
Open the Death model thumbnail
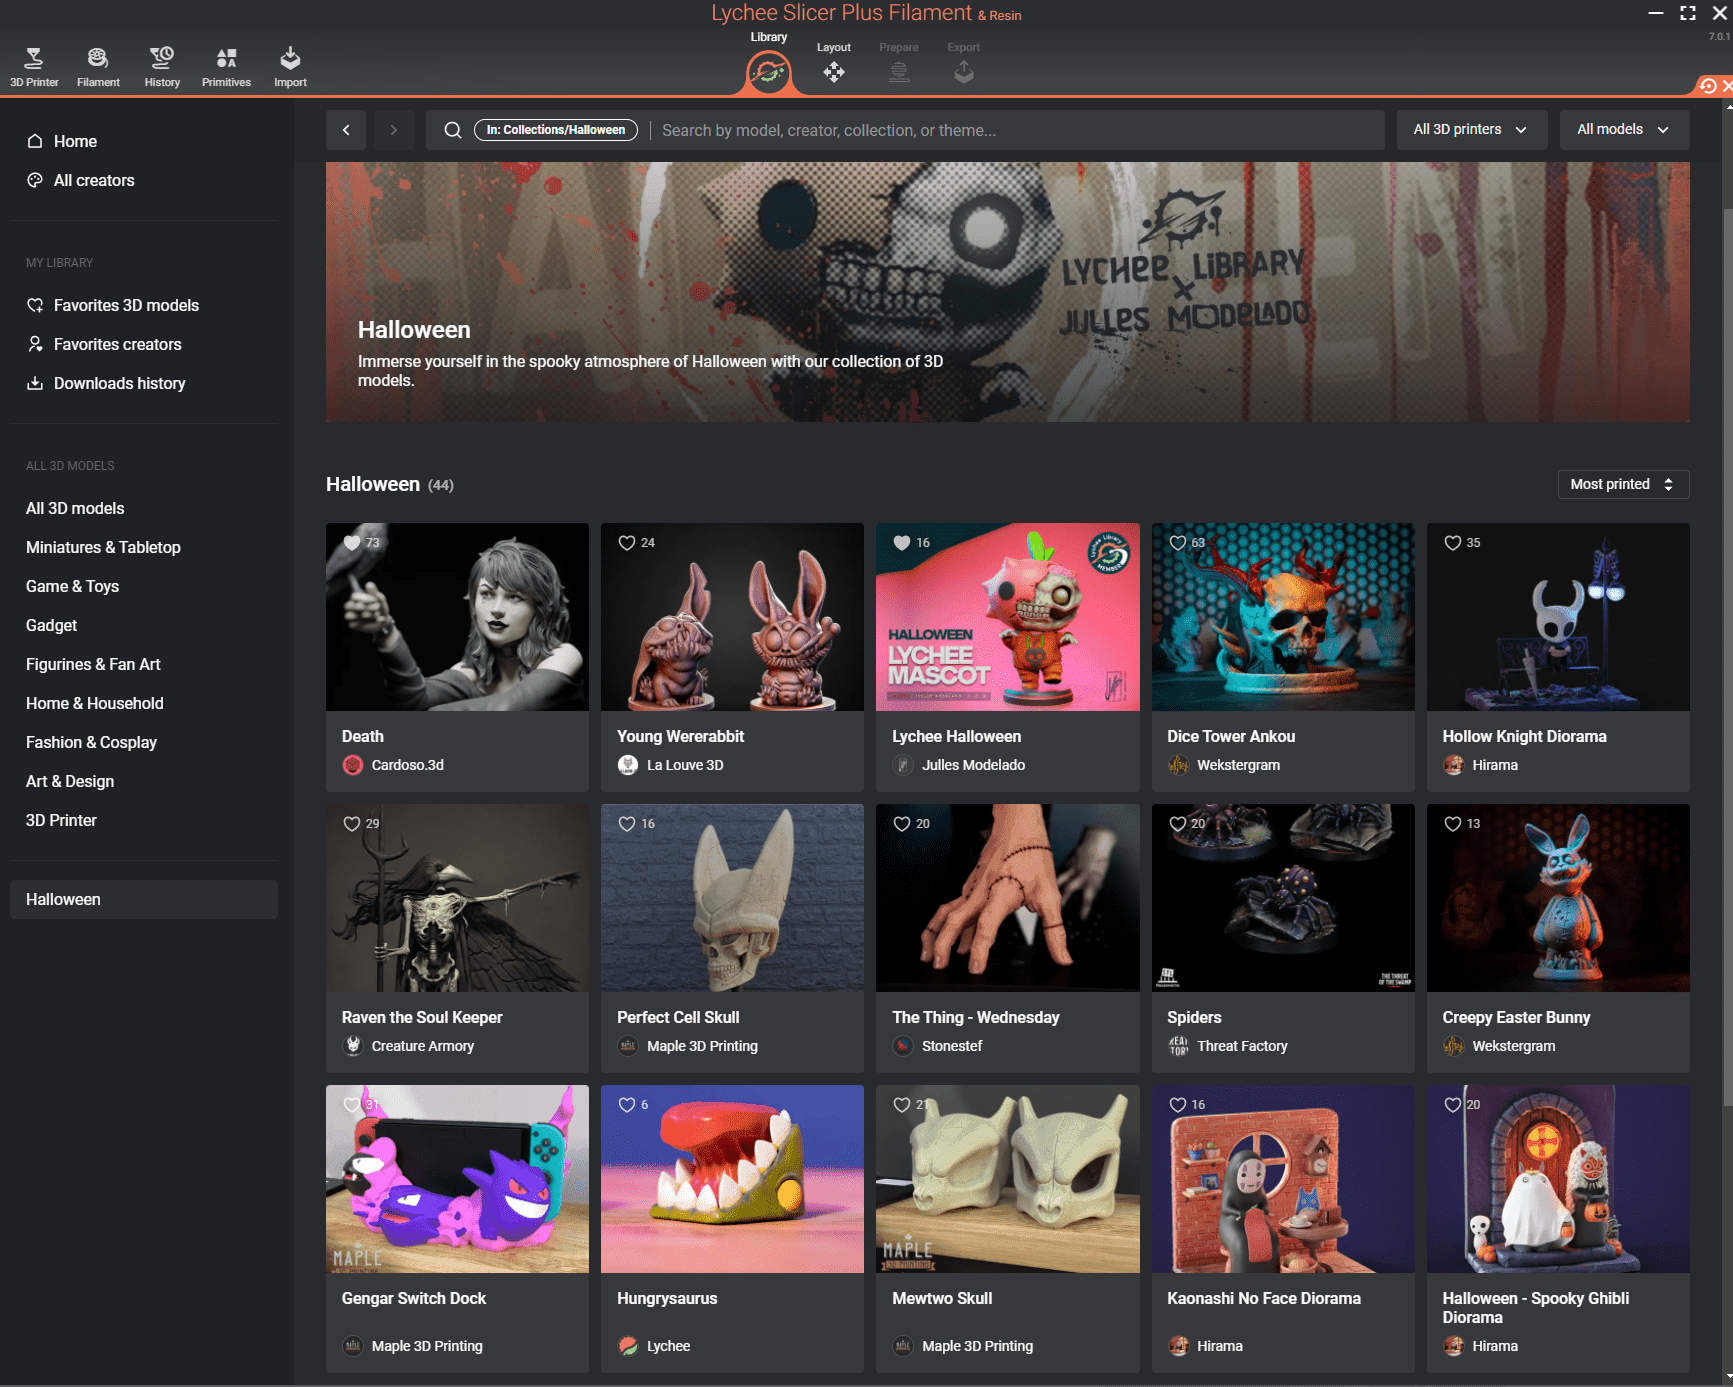(x=457, y=617)
